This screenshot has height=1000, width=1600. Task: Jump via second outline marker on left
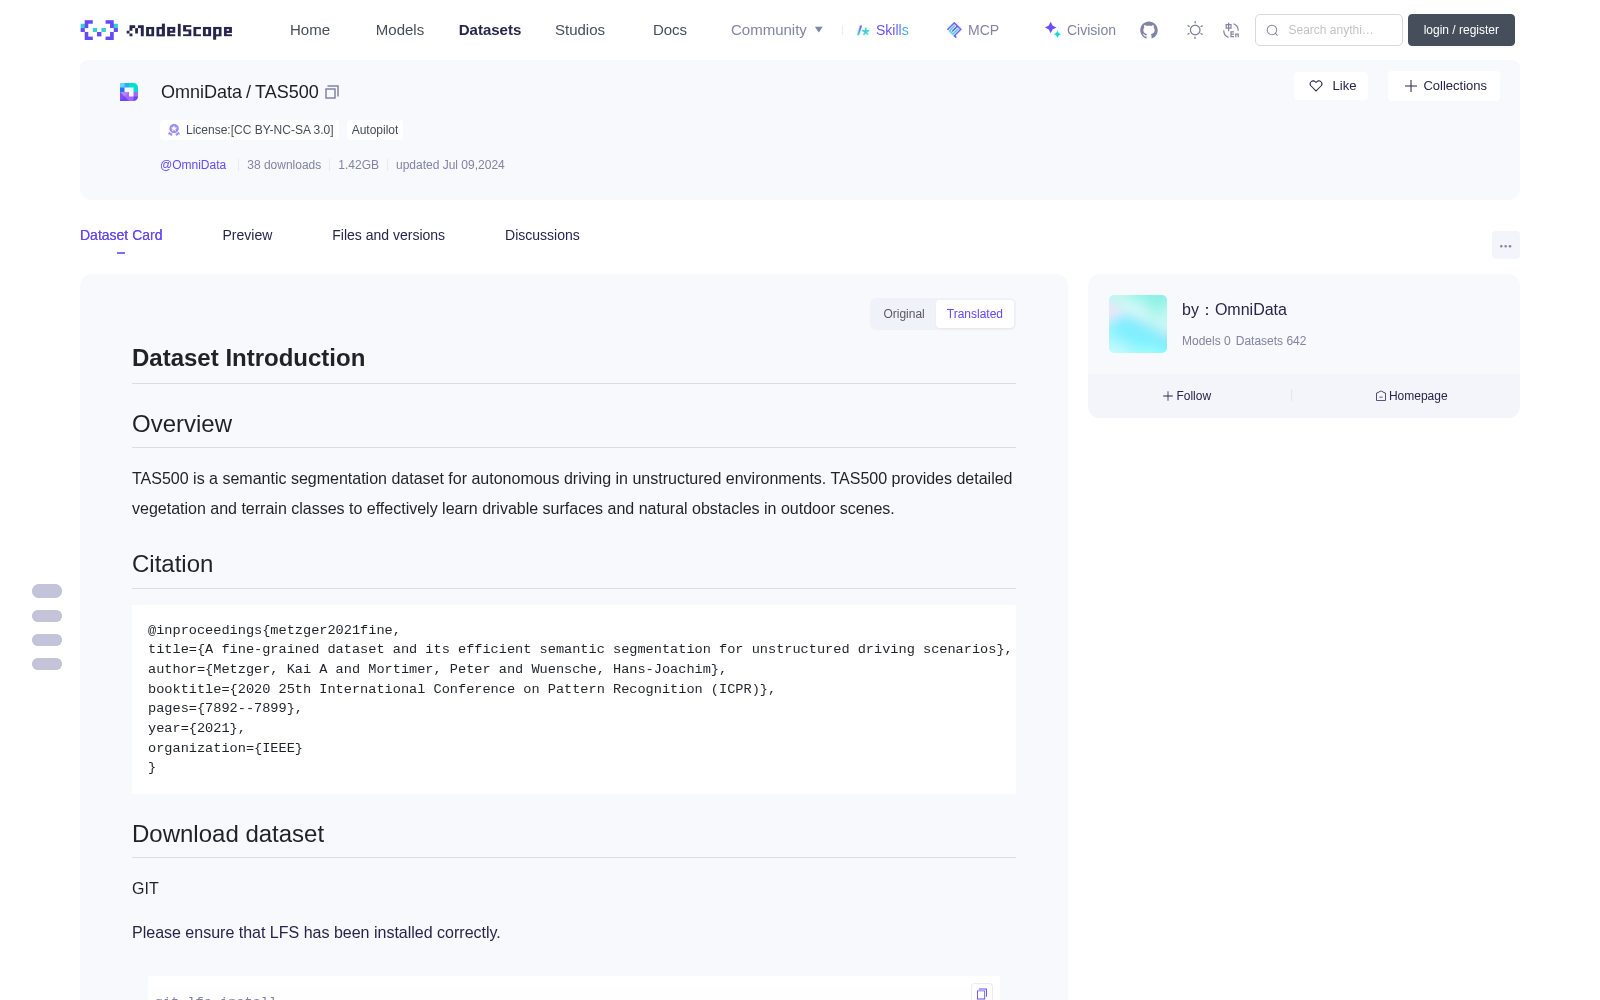(x=47, y=616)
